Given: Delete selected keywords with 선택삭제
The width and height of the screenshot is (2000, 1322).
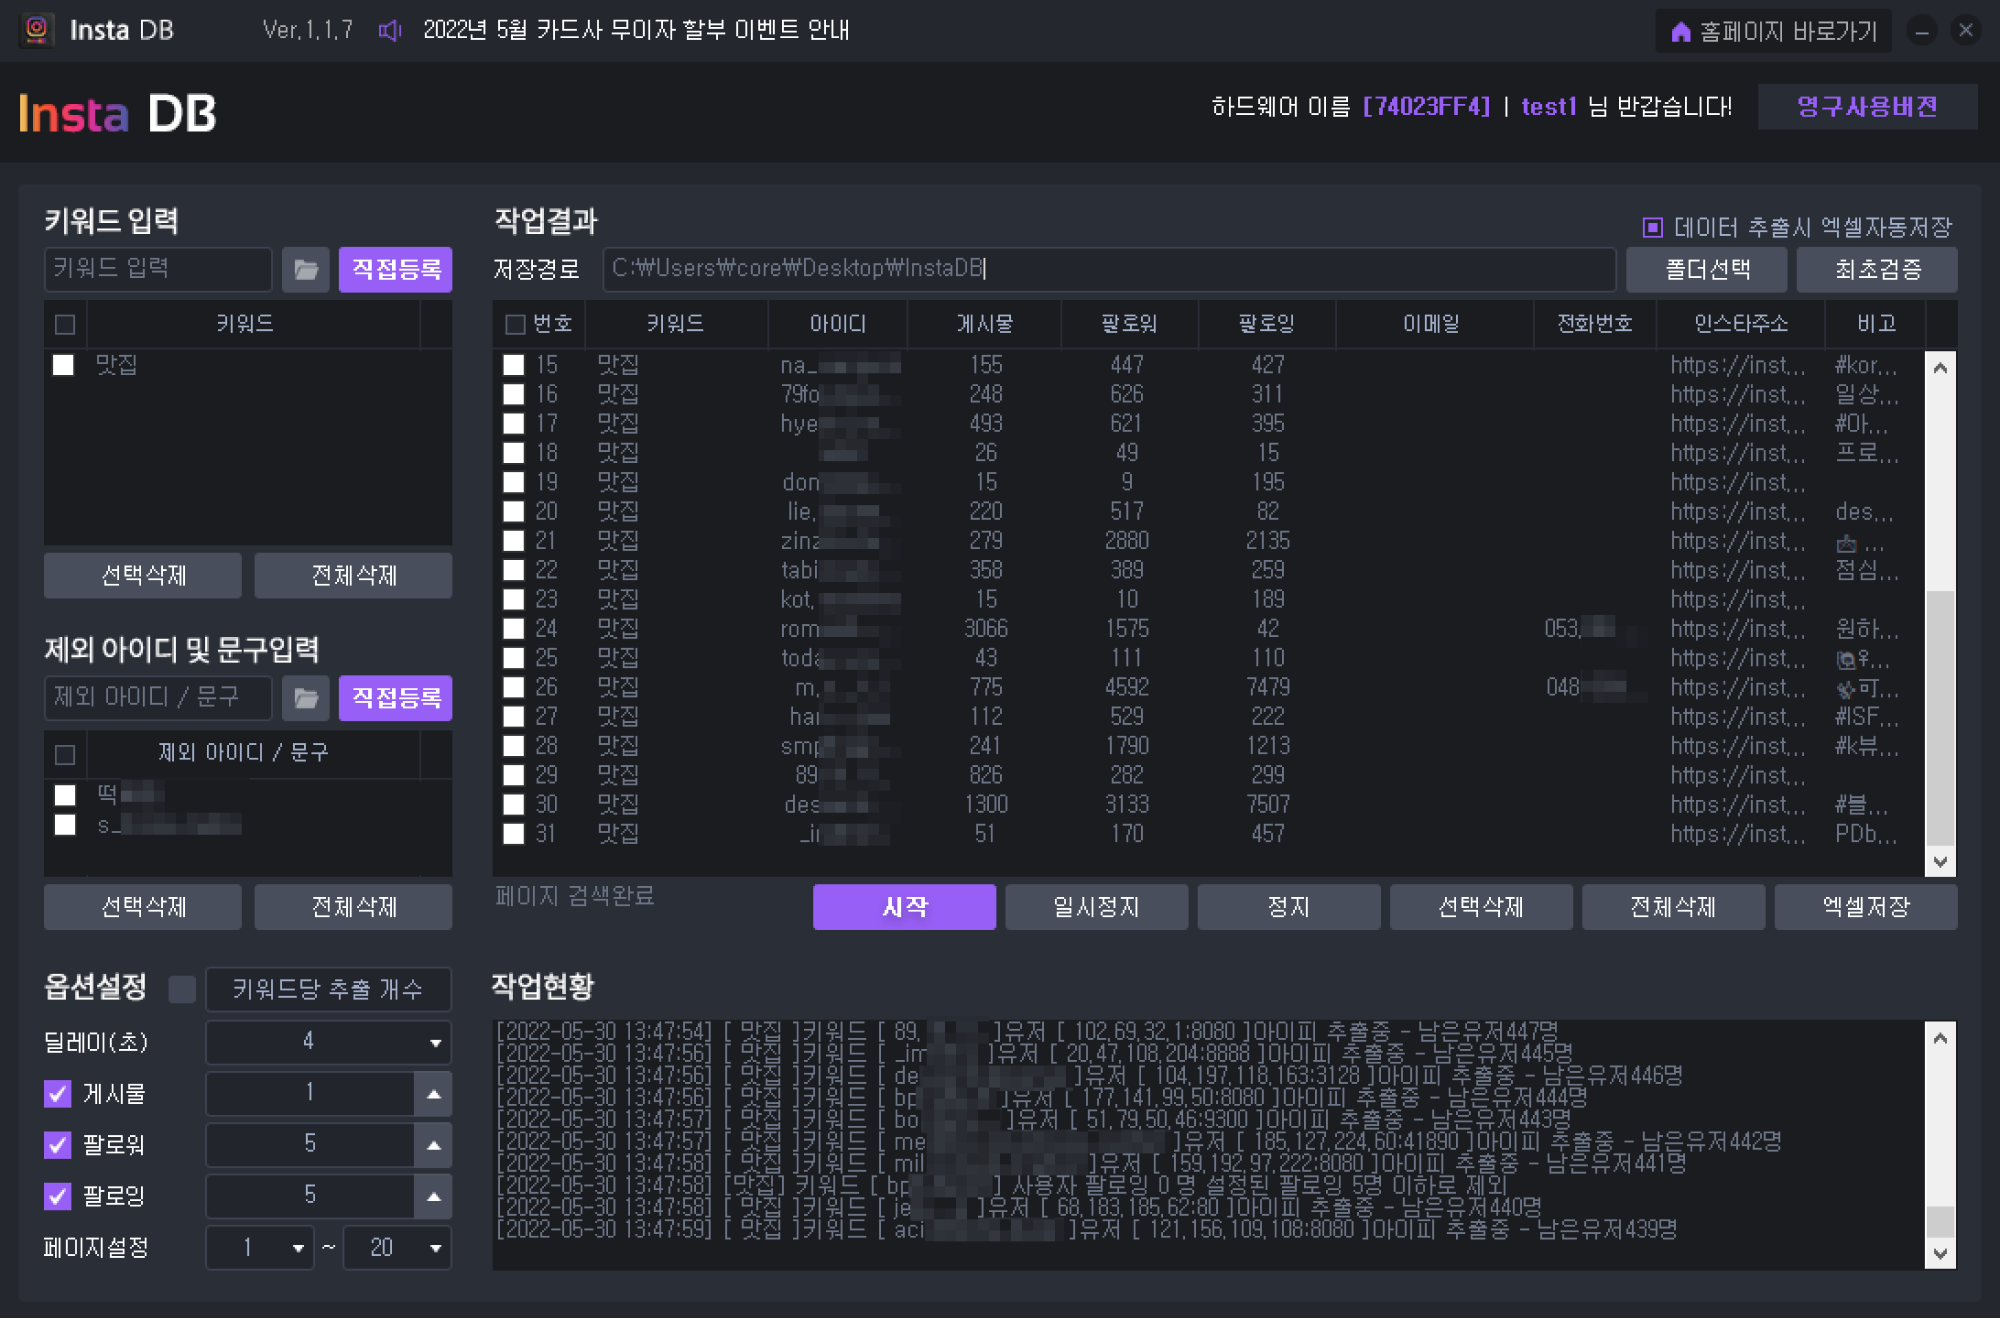Looking at the screenshot, I should pos(143,576).
